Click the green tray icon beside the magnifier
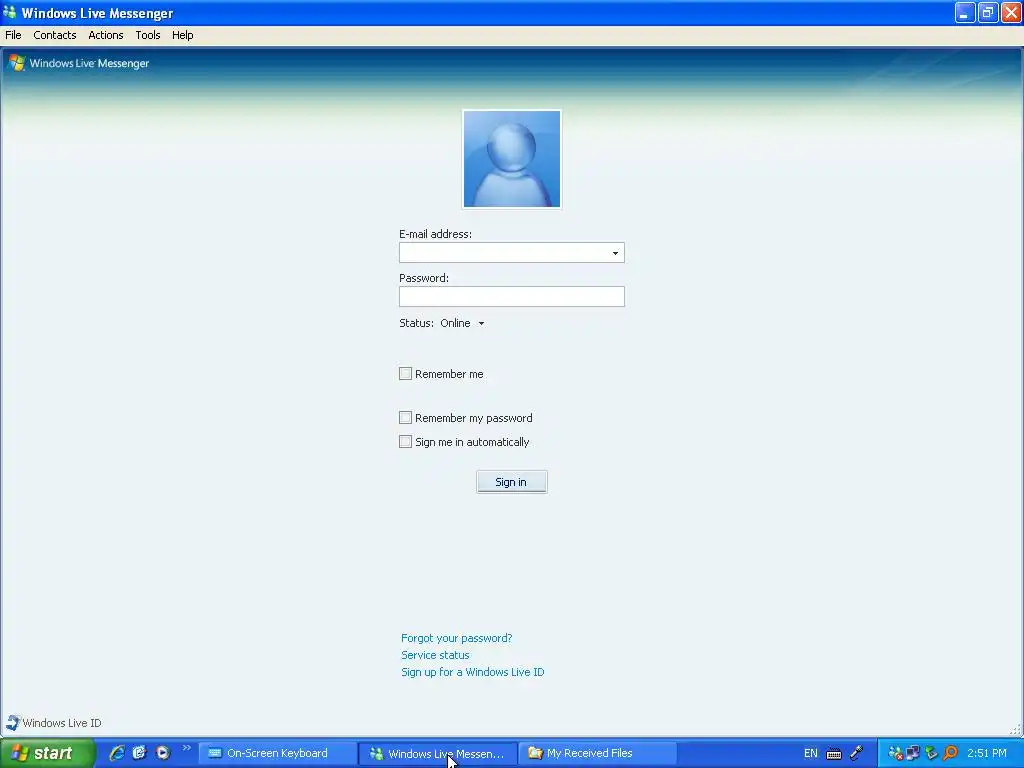The image size is (1024, 768). [931, 753]
